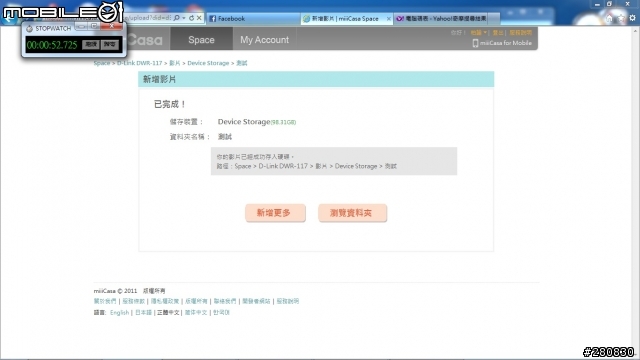Click the address bar search magnifier icon
Screen dimensions: 640x360
pyautogui.click(x=176, y=18)
